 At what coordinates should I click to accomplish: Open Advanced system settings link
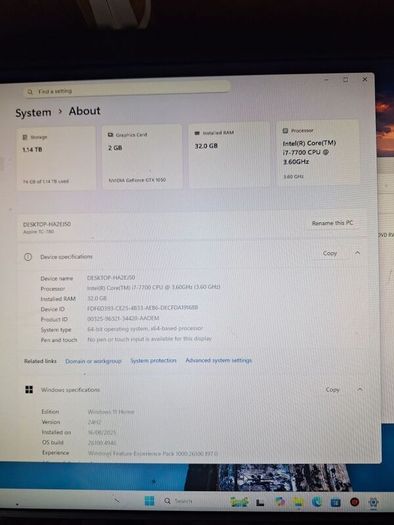(219, 360)
